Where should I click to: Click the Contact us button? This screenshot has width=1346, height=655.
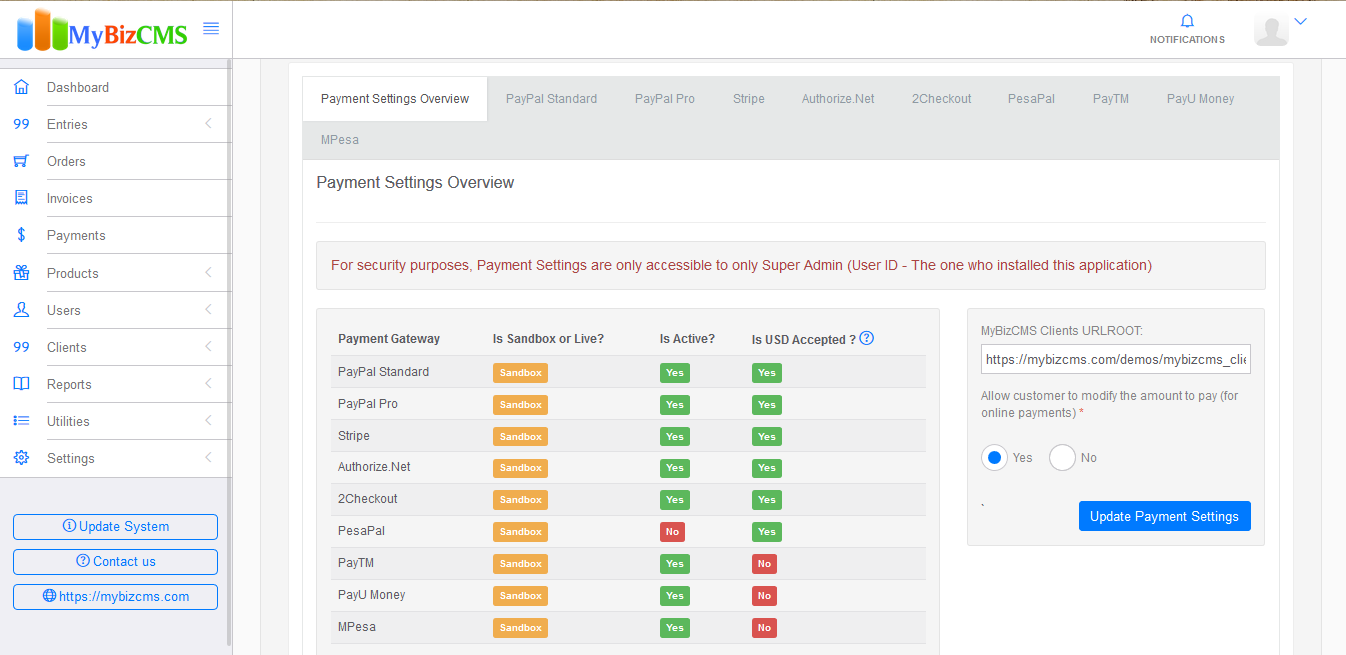tap(115, 562)
